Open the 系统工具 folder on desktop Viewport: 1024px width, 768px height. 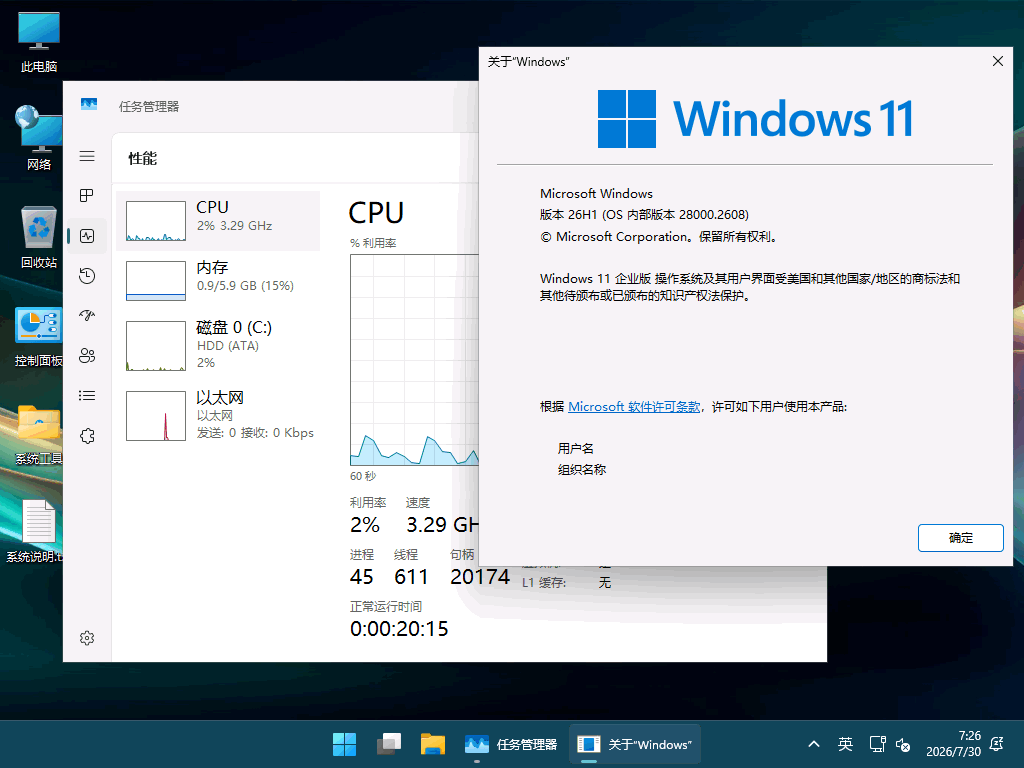[x=39, y=434]
